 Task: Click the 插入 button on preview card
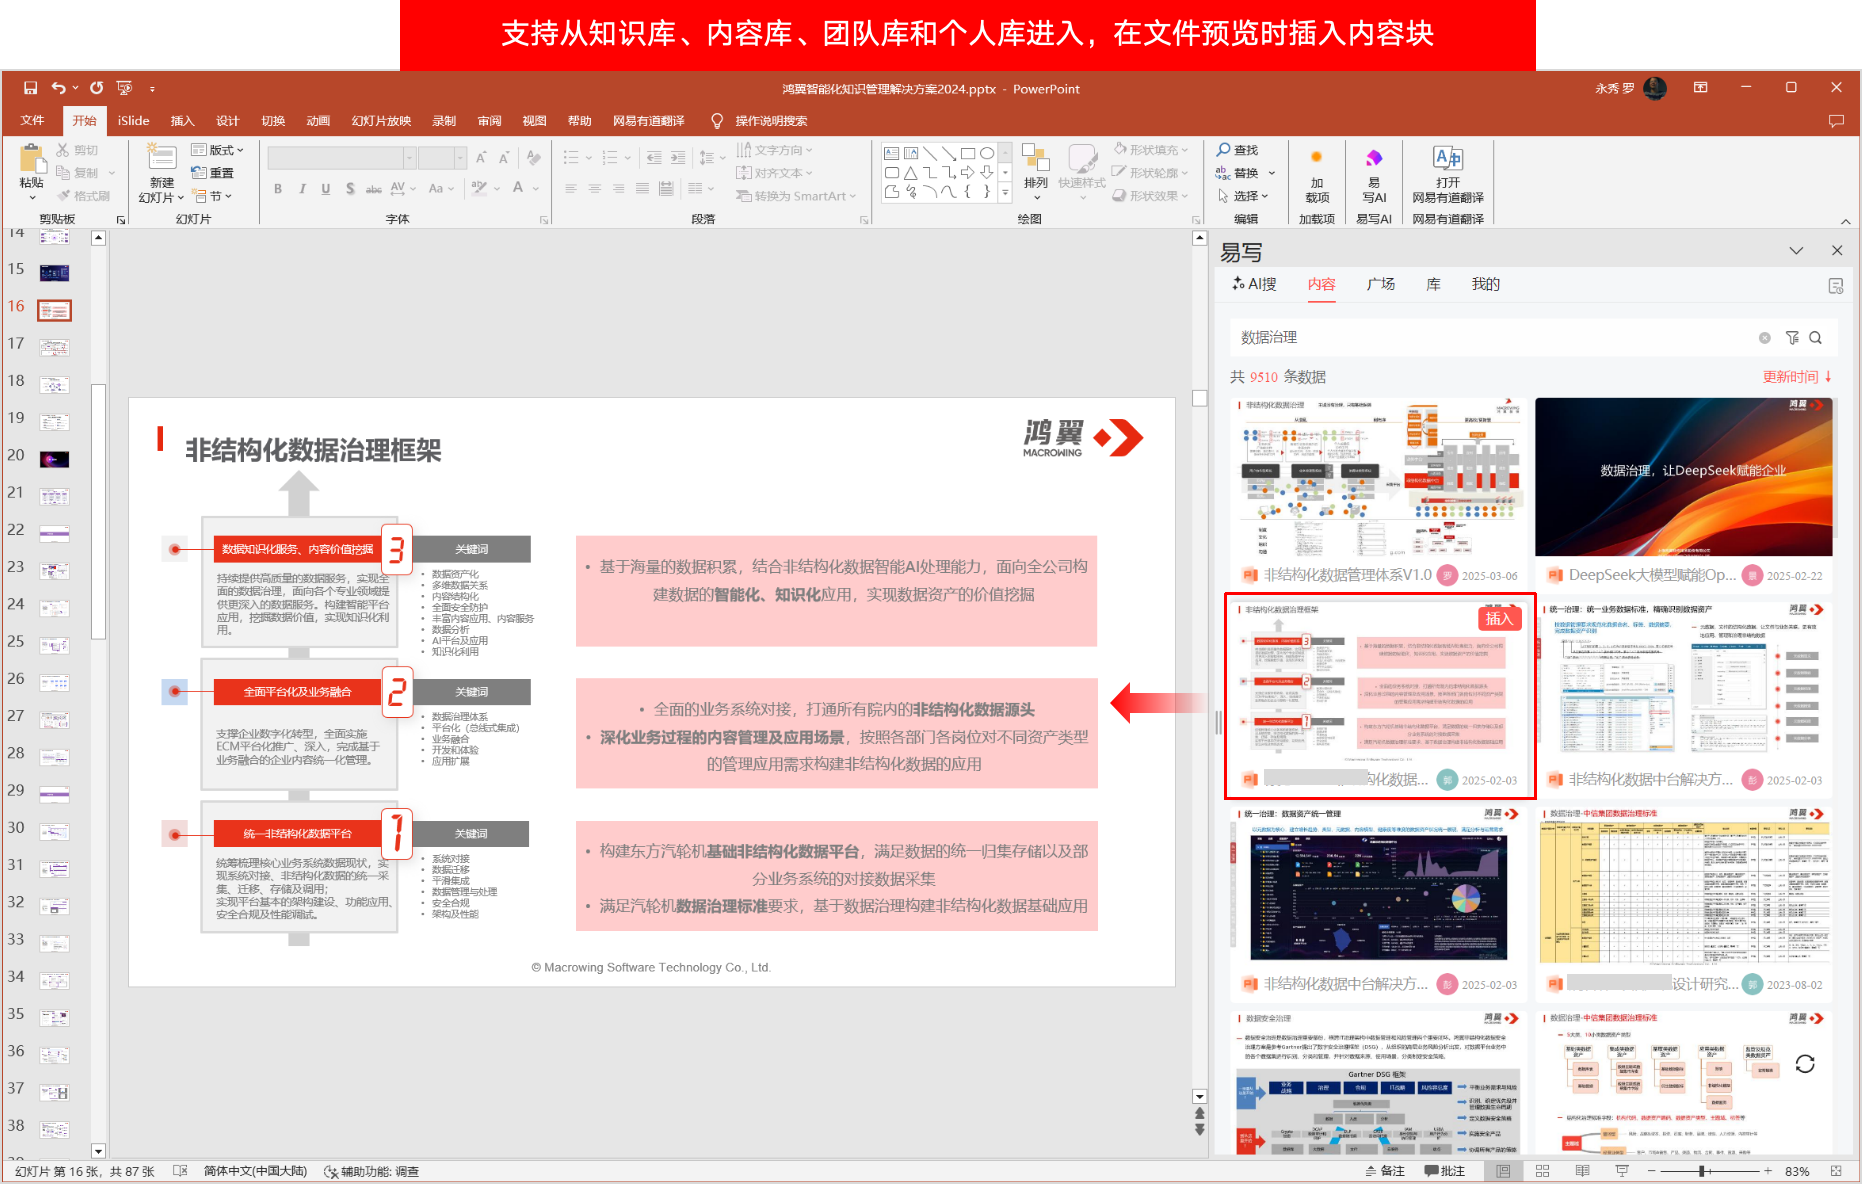click(1498, 618)
